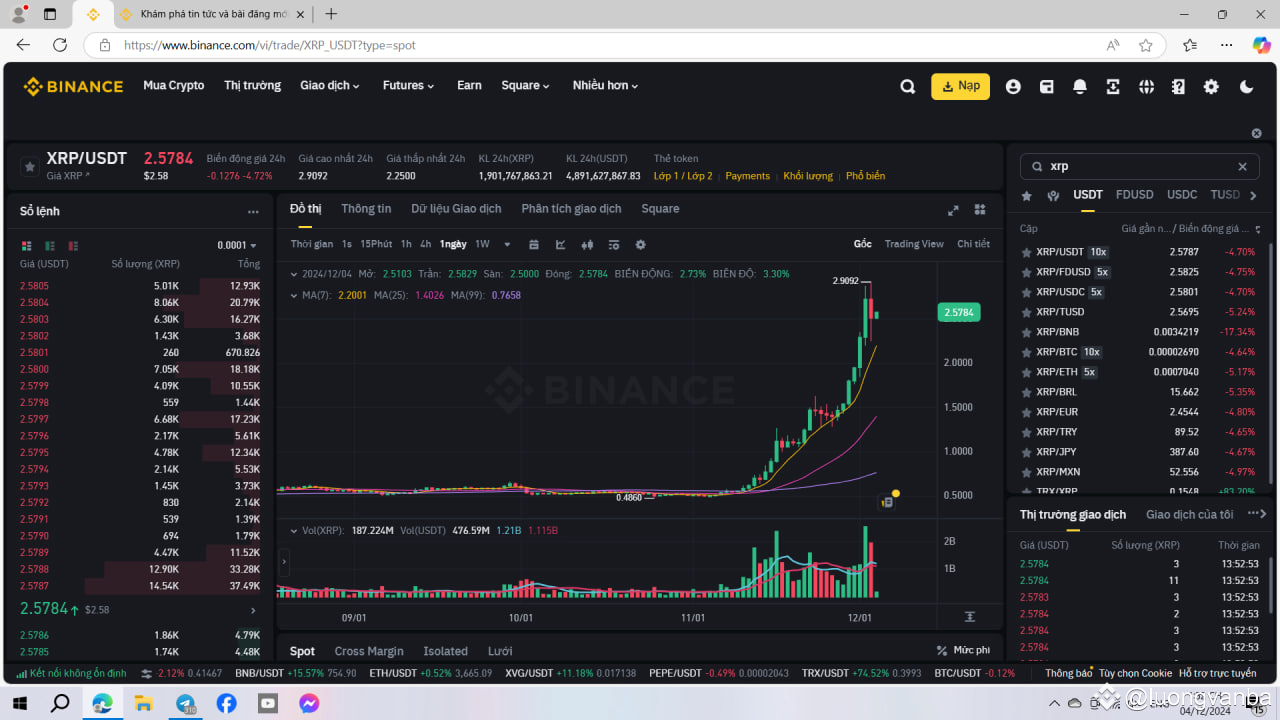Open Windows Start menu

[x=20, y=703]
